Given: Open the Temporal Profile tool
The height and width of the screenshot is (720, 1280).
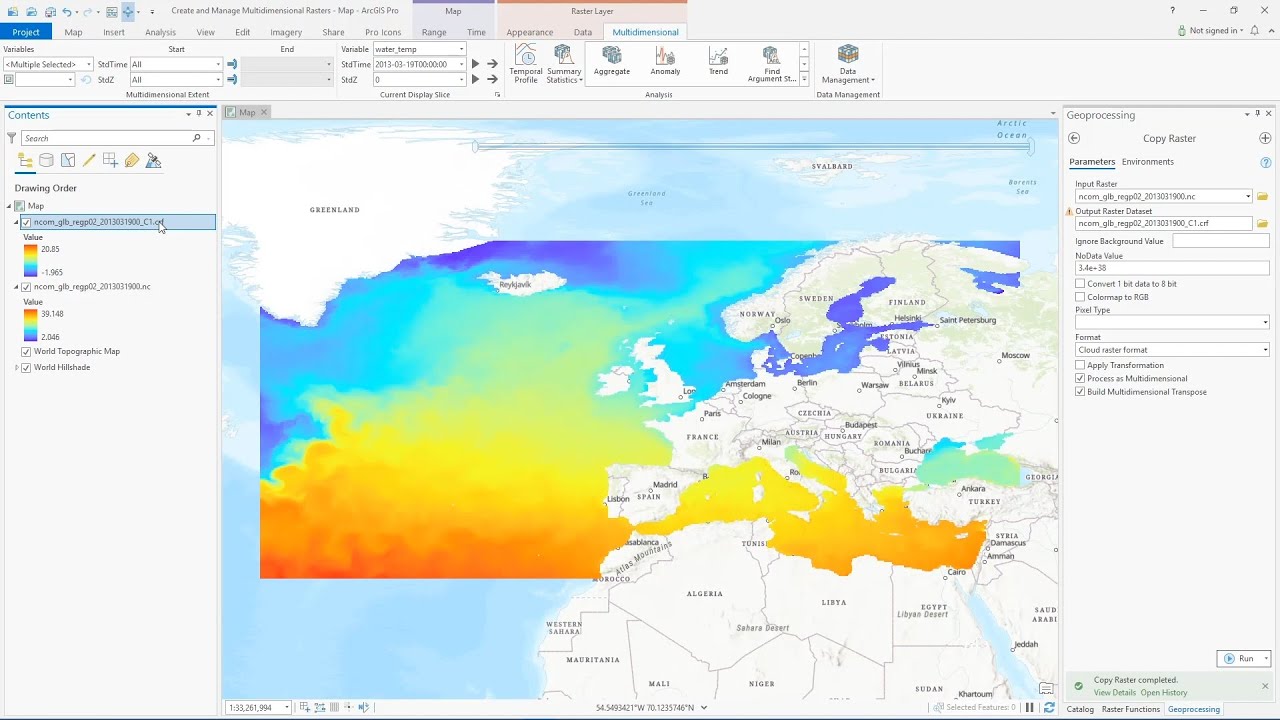Looking at the screenshot, I should click(525, 64).
